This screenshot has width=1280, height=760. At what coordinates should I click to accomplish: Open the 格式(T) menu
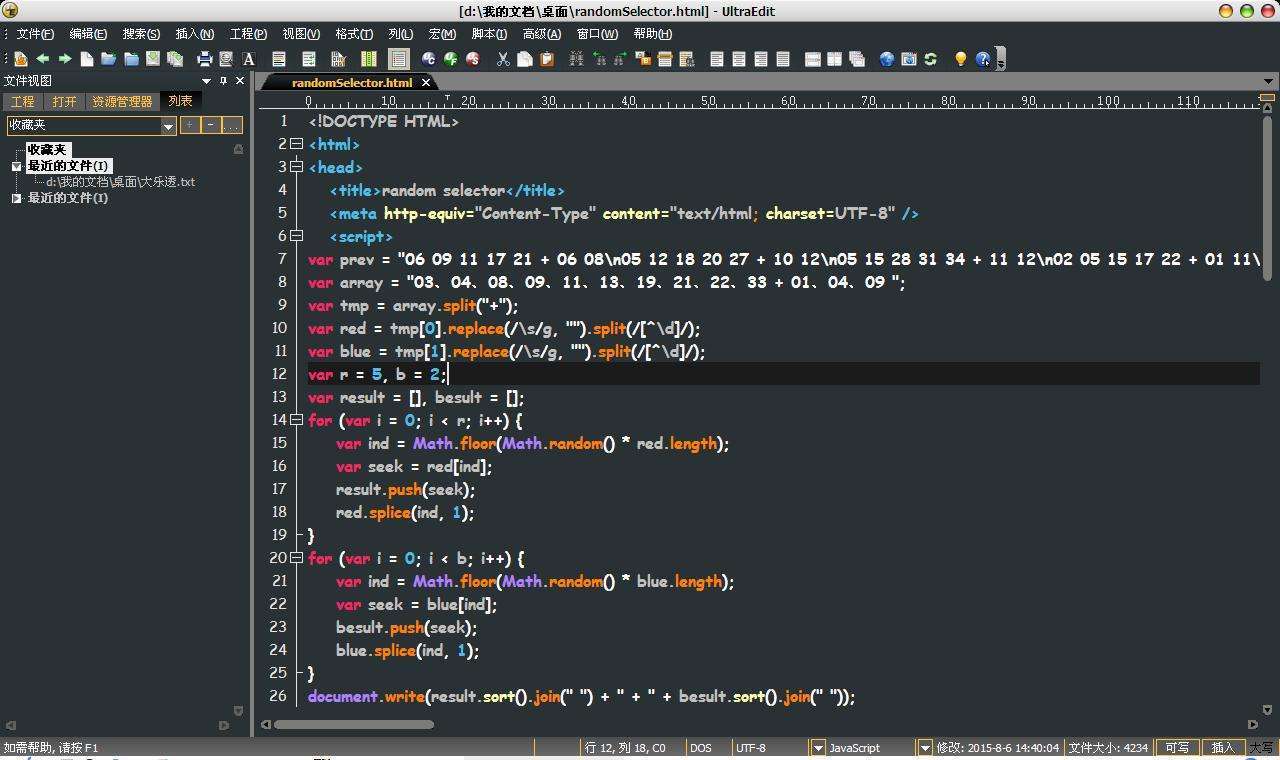point(353,34)
